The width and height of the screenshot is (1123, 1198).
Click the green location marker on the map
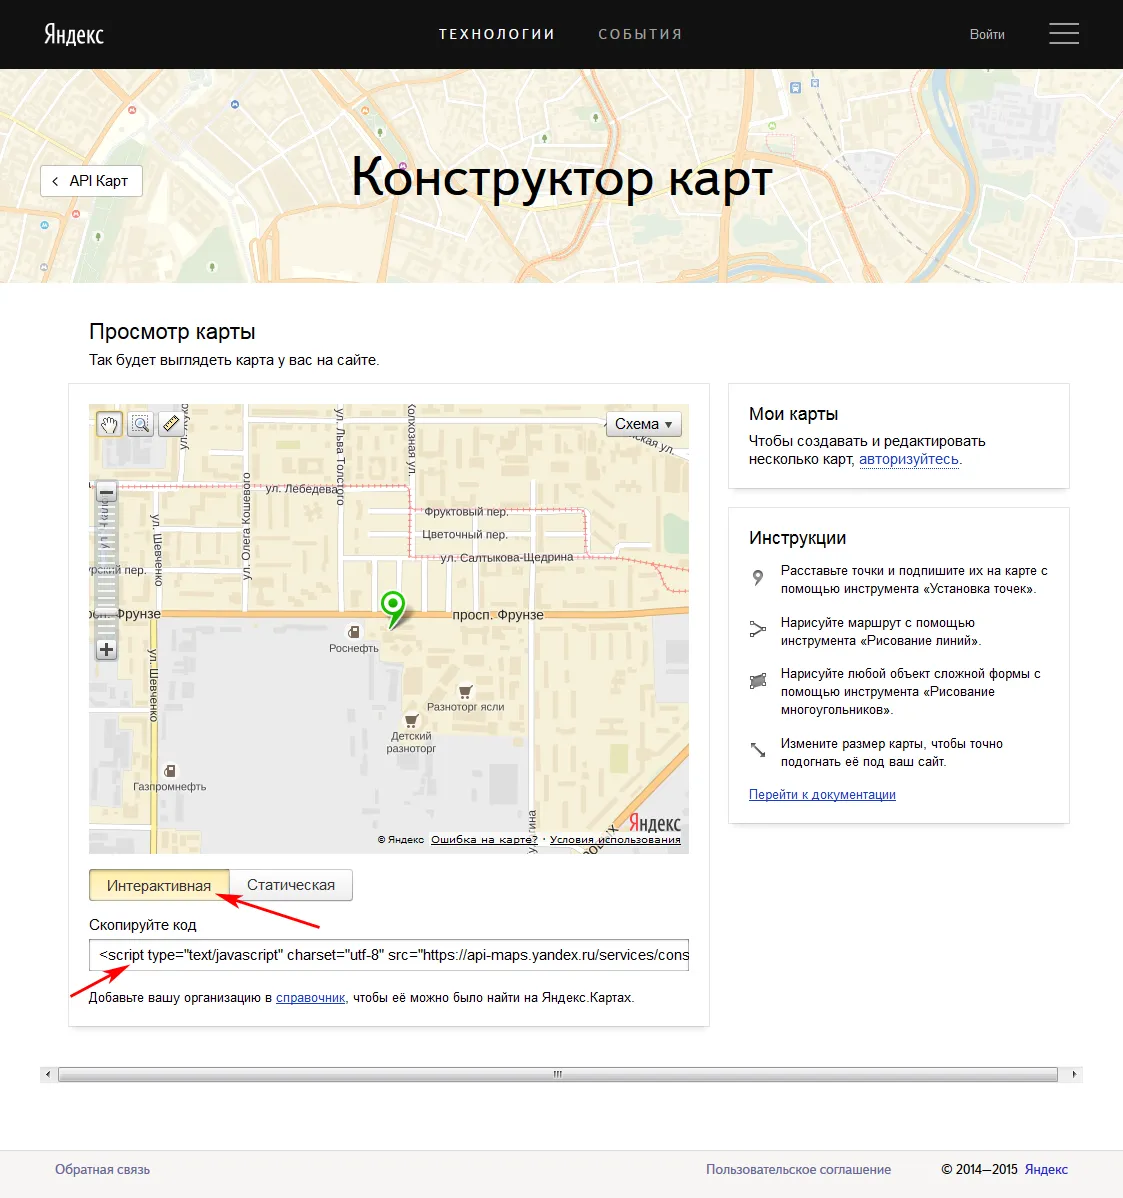click(x=393, y=609)
